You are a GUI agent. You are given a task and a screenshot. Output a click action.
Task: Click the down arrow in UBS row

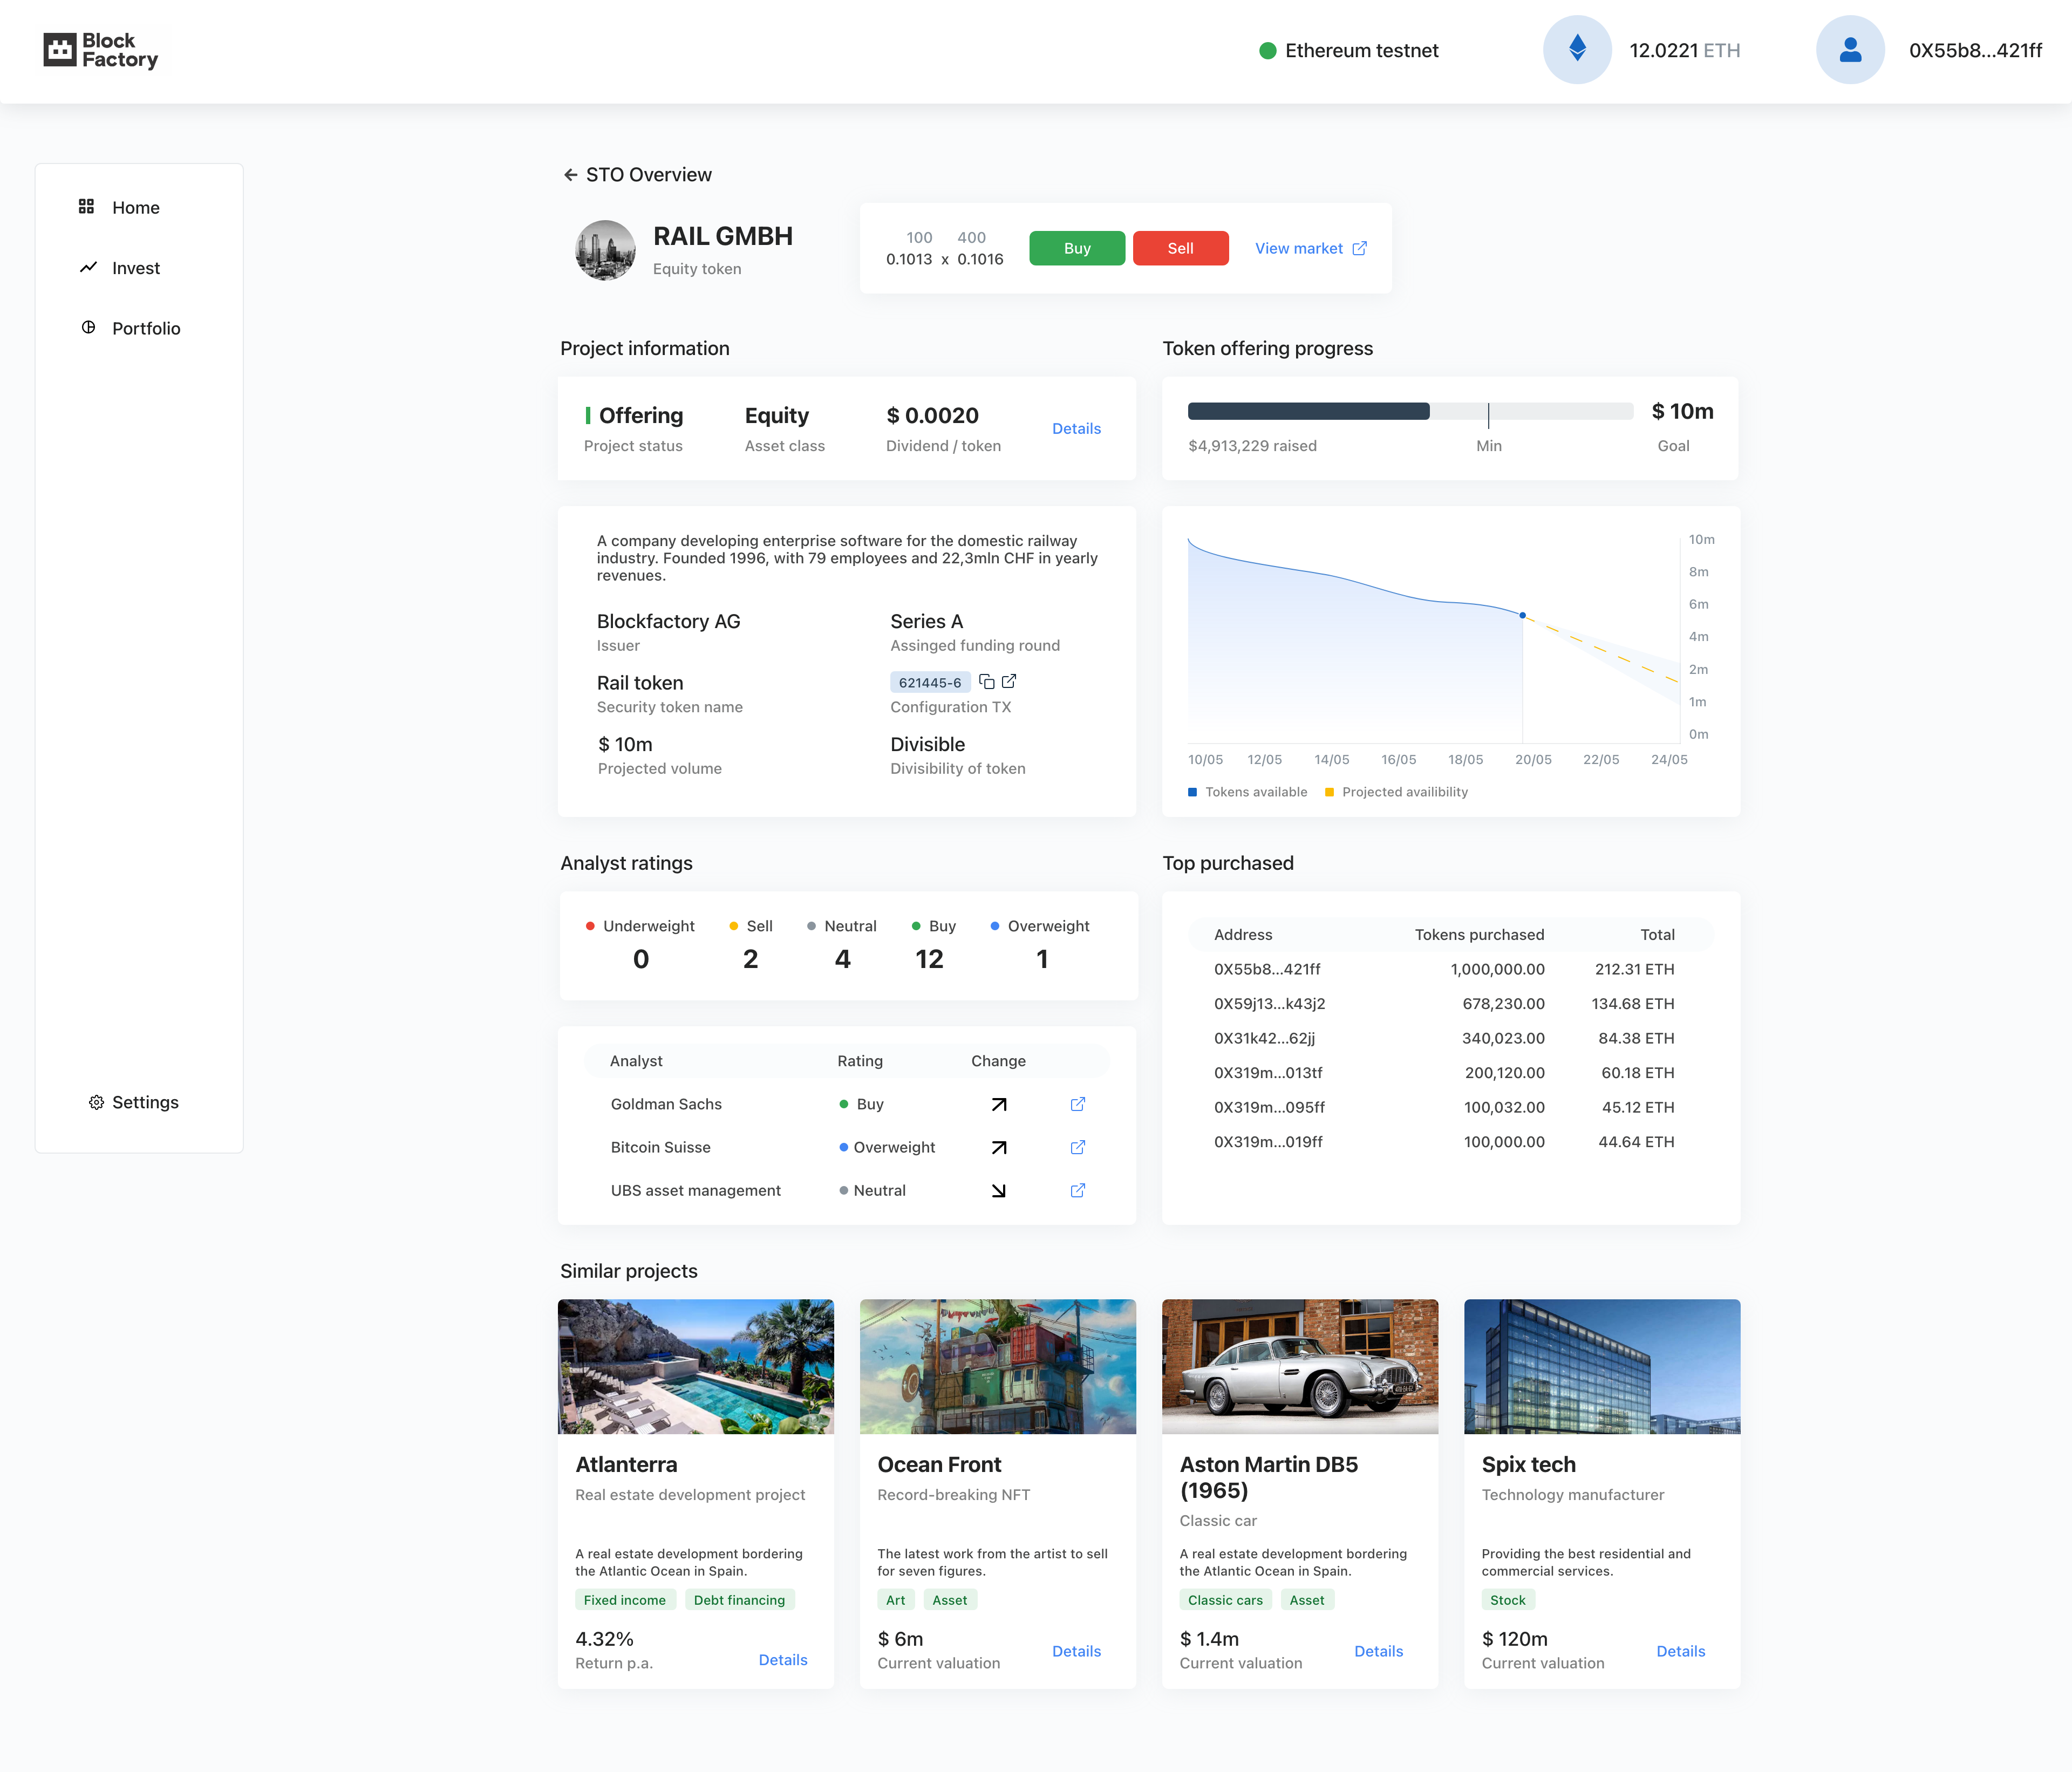998,1190
